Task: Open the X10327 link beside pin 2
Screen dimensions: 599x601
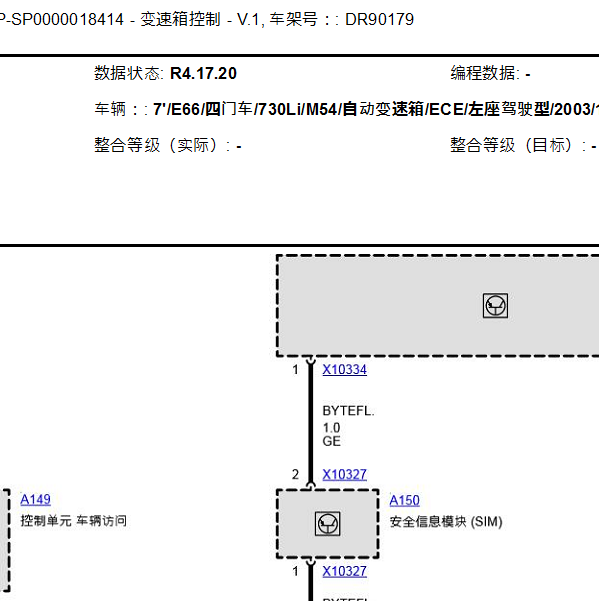Action: click(345, 475)
